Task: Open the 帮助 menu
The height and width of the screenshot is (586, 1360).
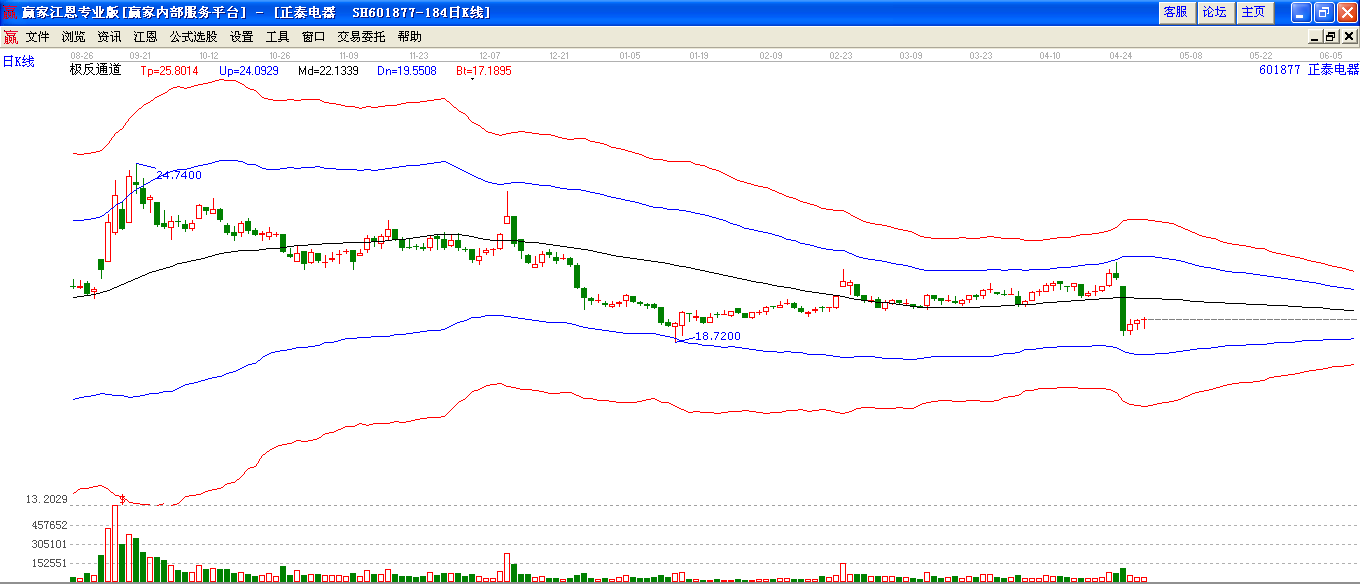Action: tap(410, 37)
